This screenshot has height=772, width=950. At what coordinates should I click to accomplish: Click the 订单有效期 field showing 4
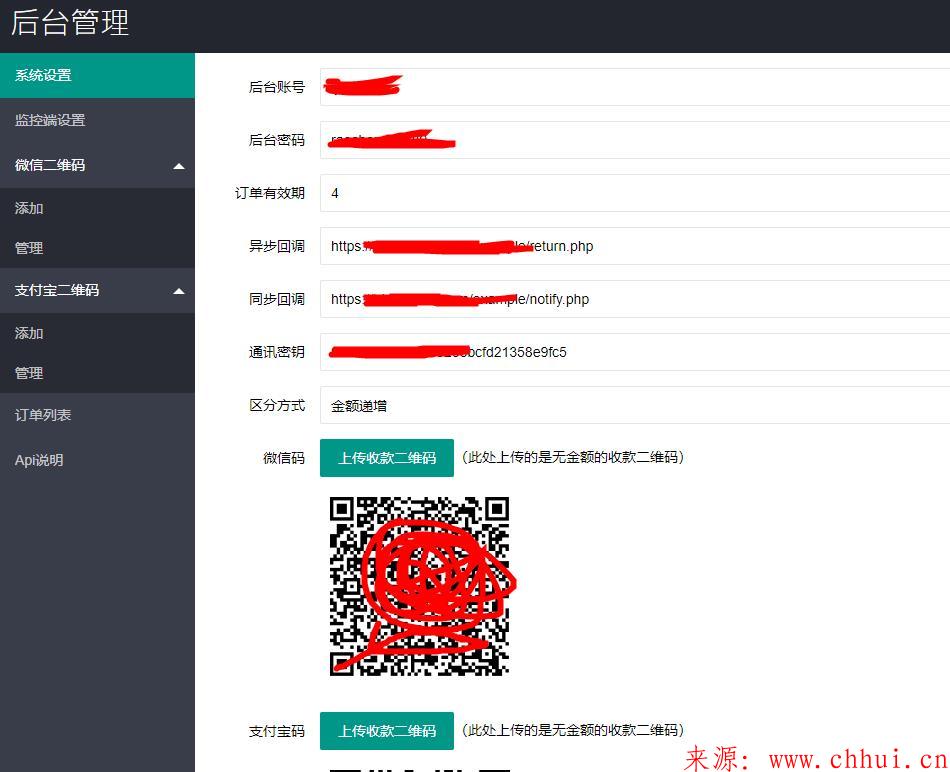pyautogui.click(x=635, y=193)
